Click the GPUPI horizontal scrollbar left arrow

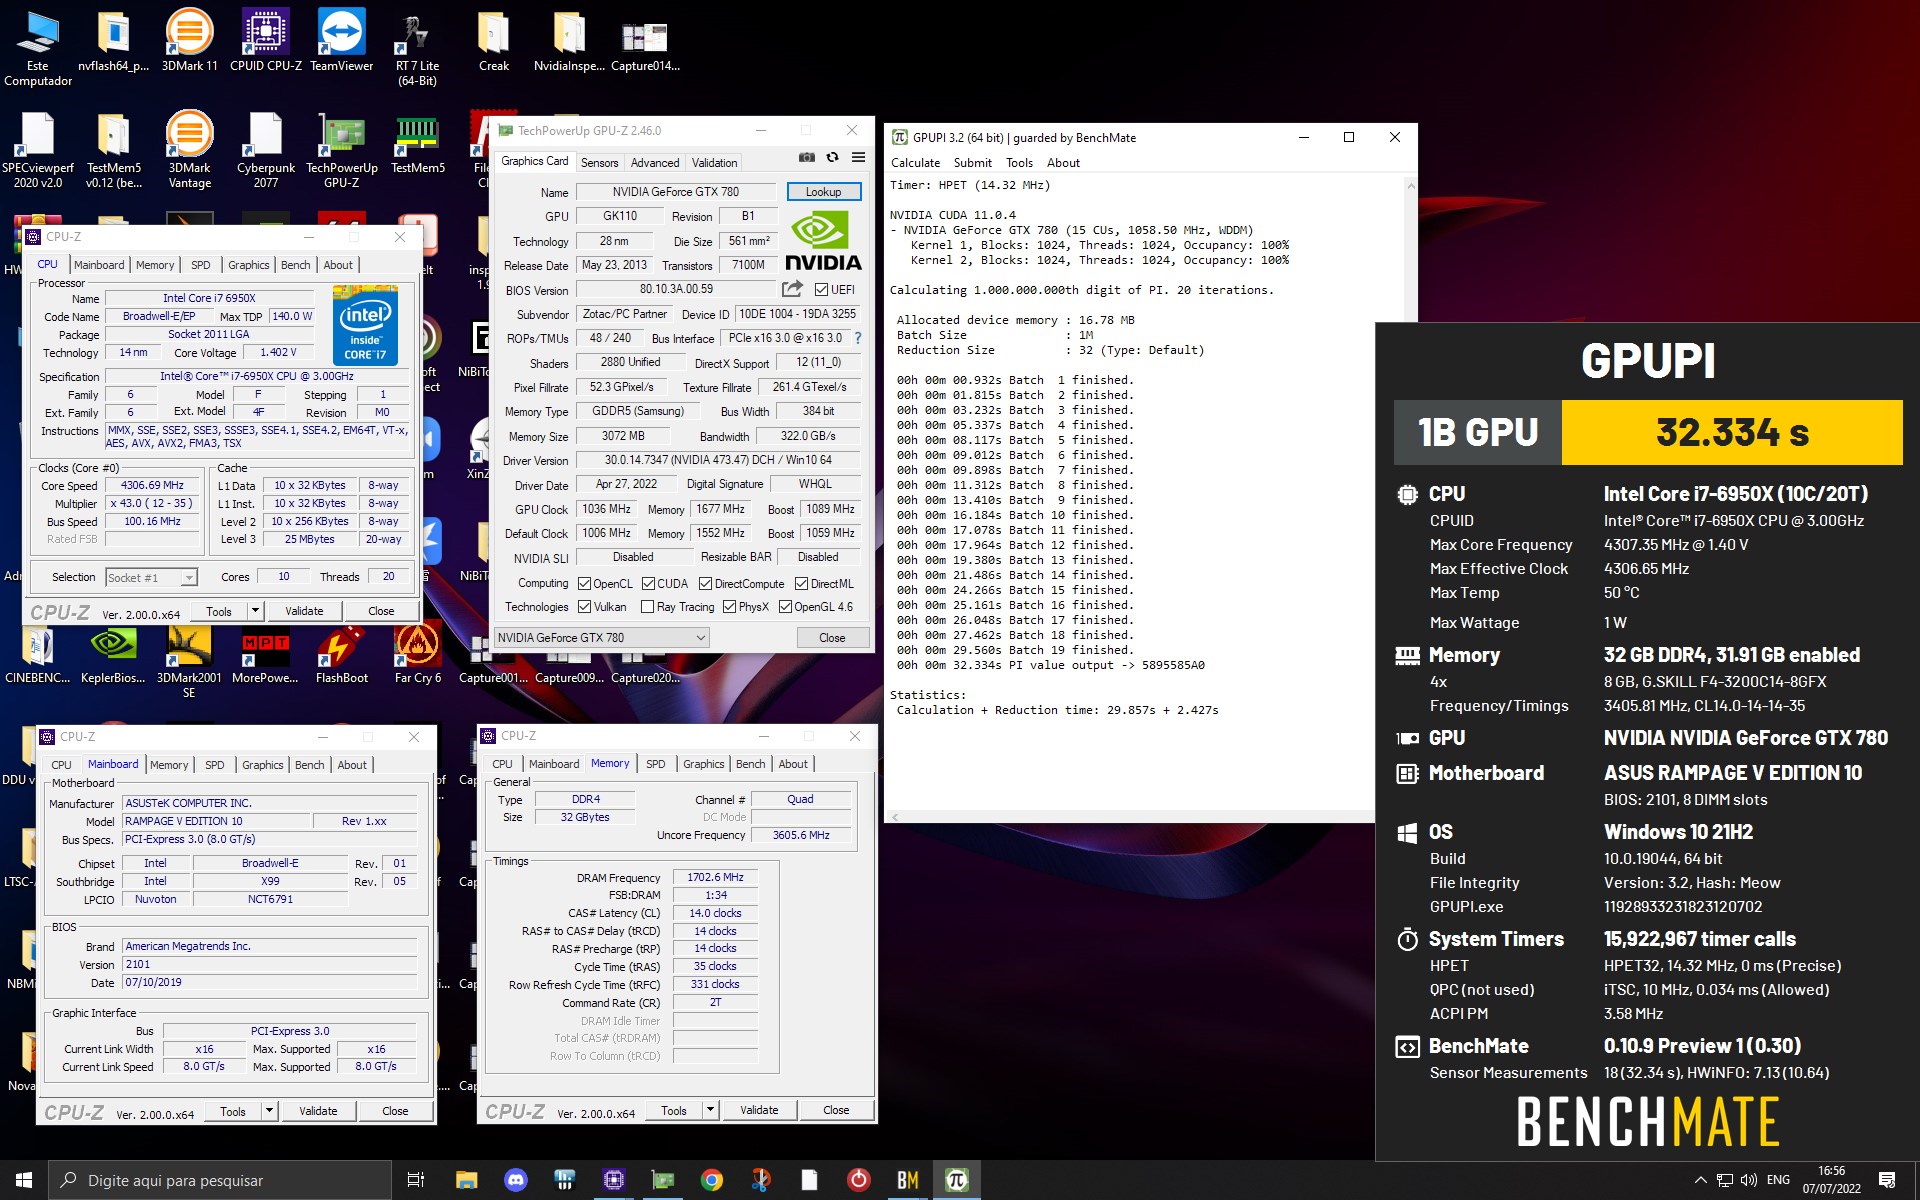pyautogui.click(x=895, y=817)
